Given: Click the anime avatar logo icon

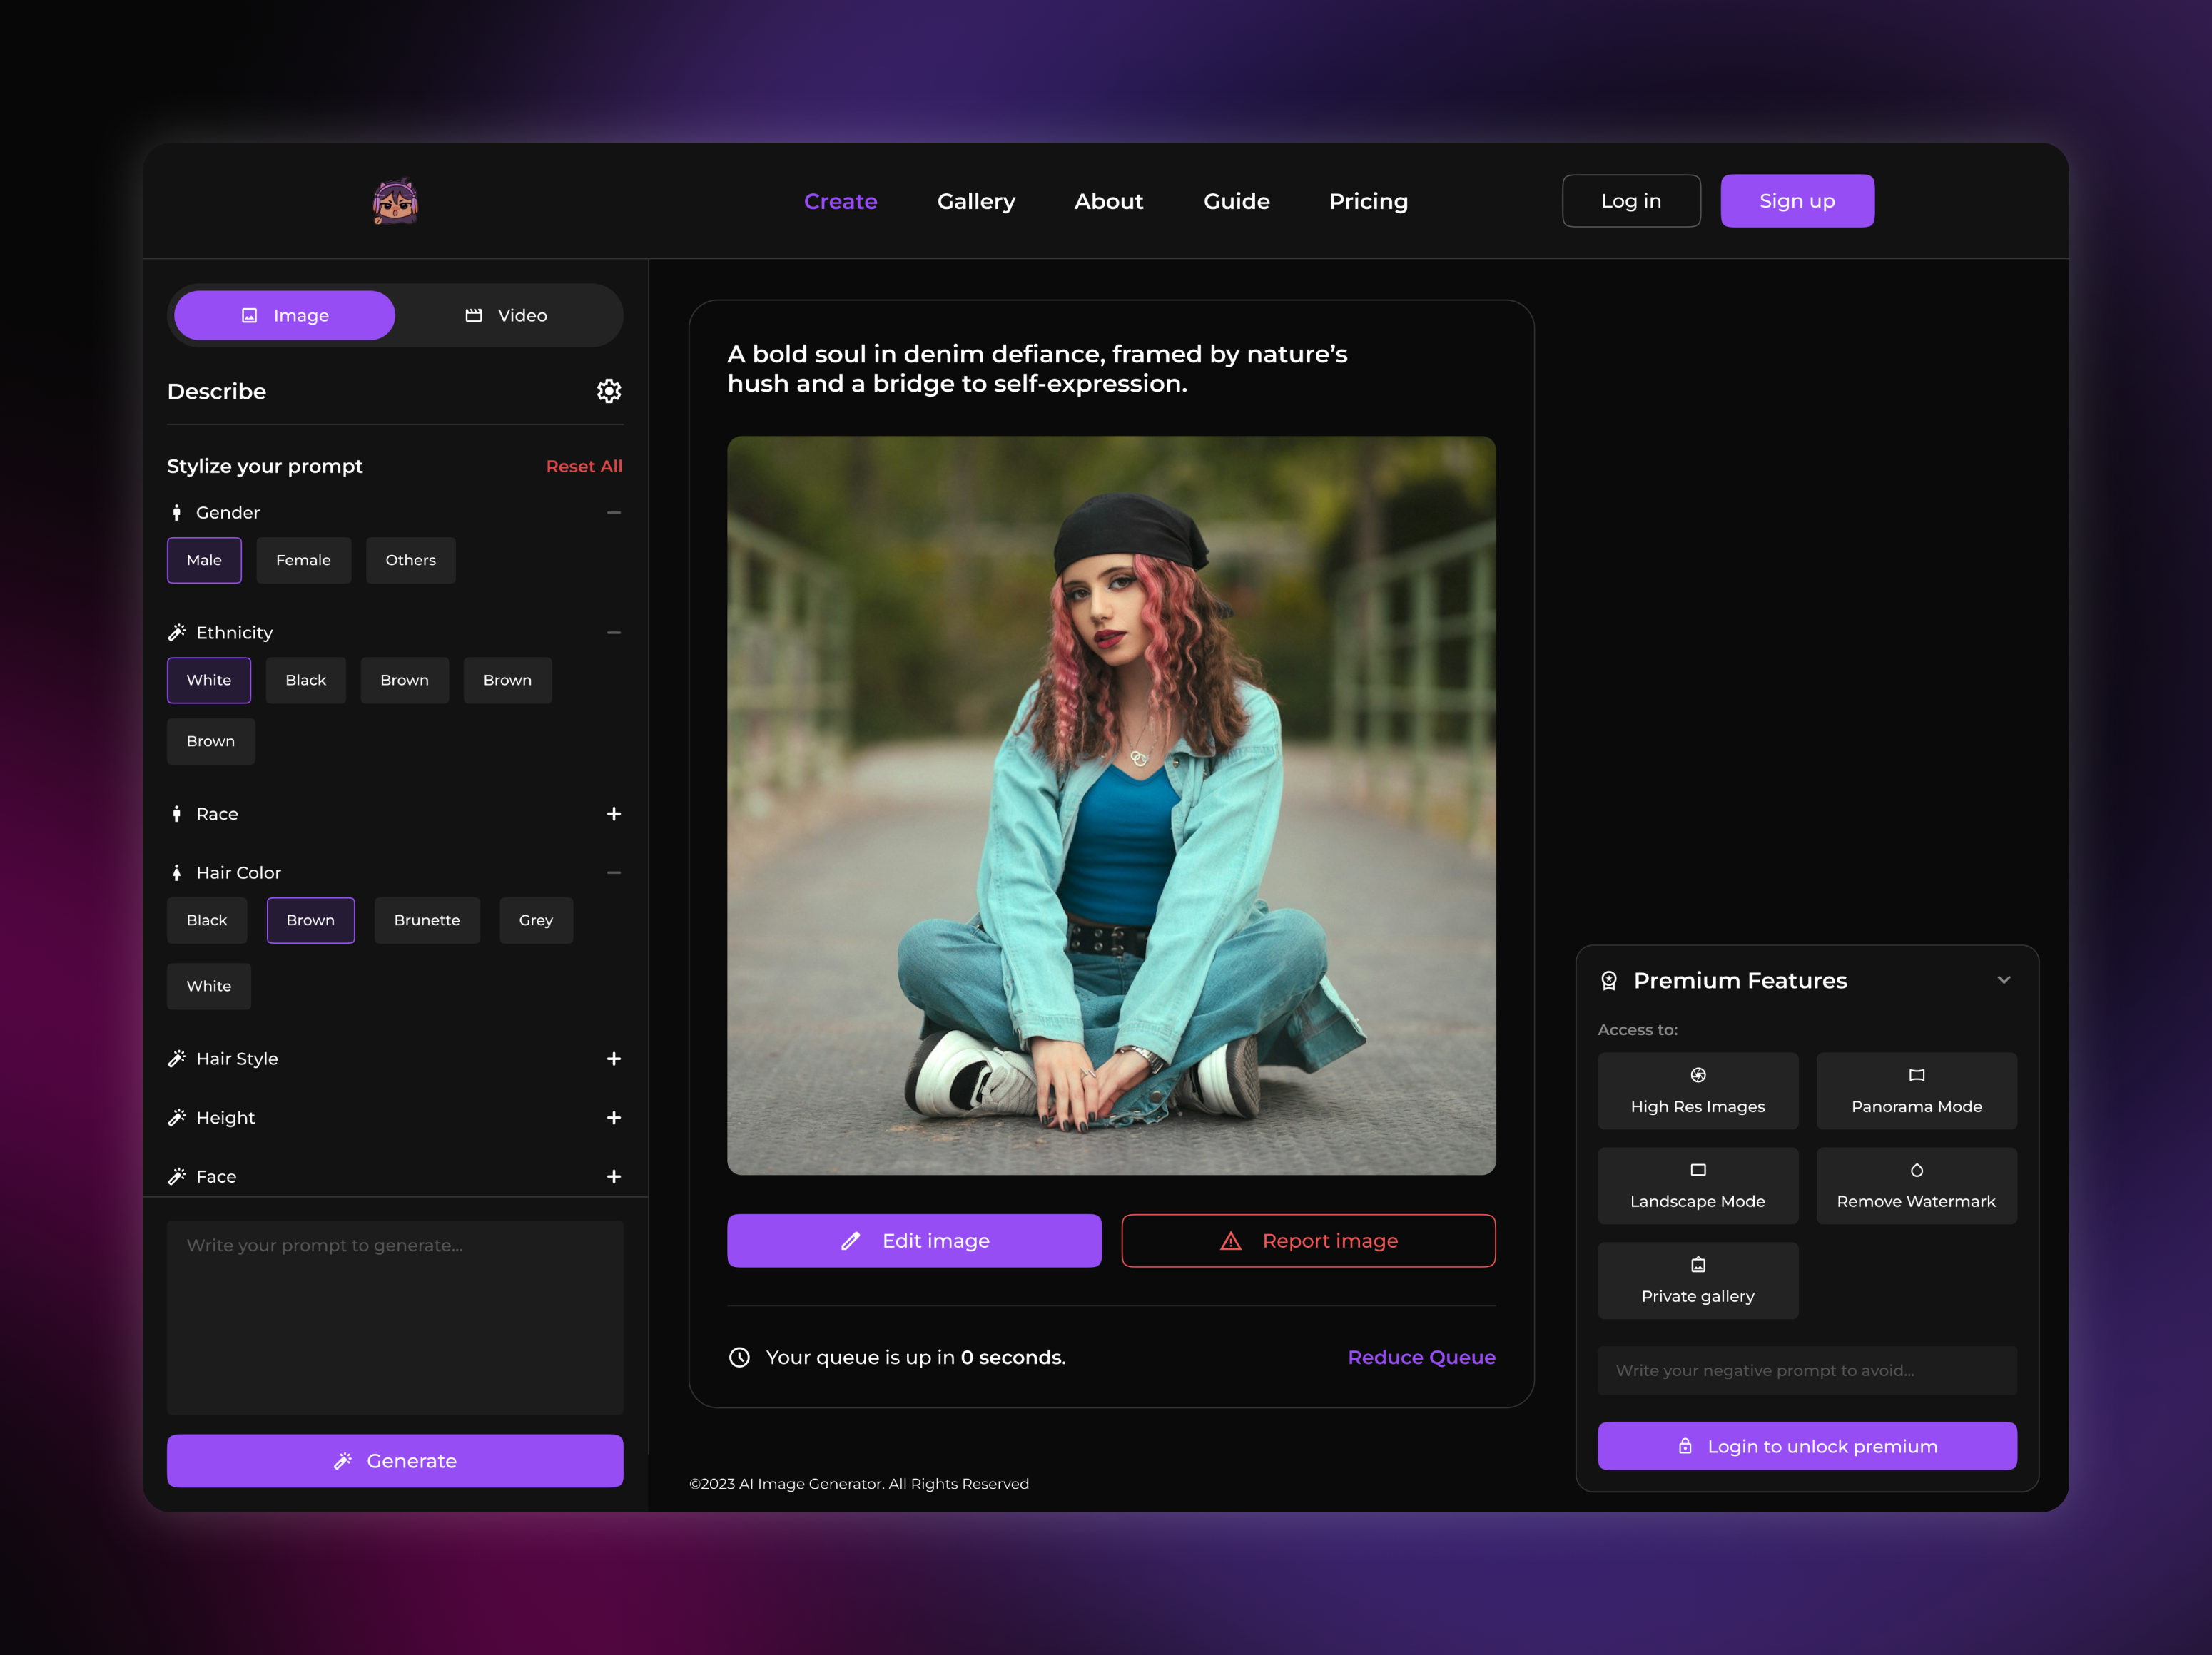Looking at the screenshot, I should (395, 202).
